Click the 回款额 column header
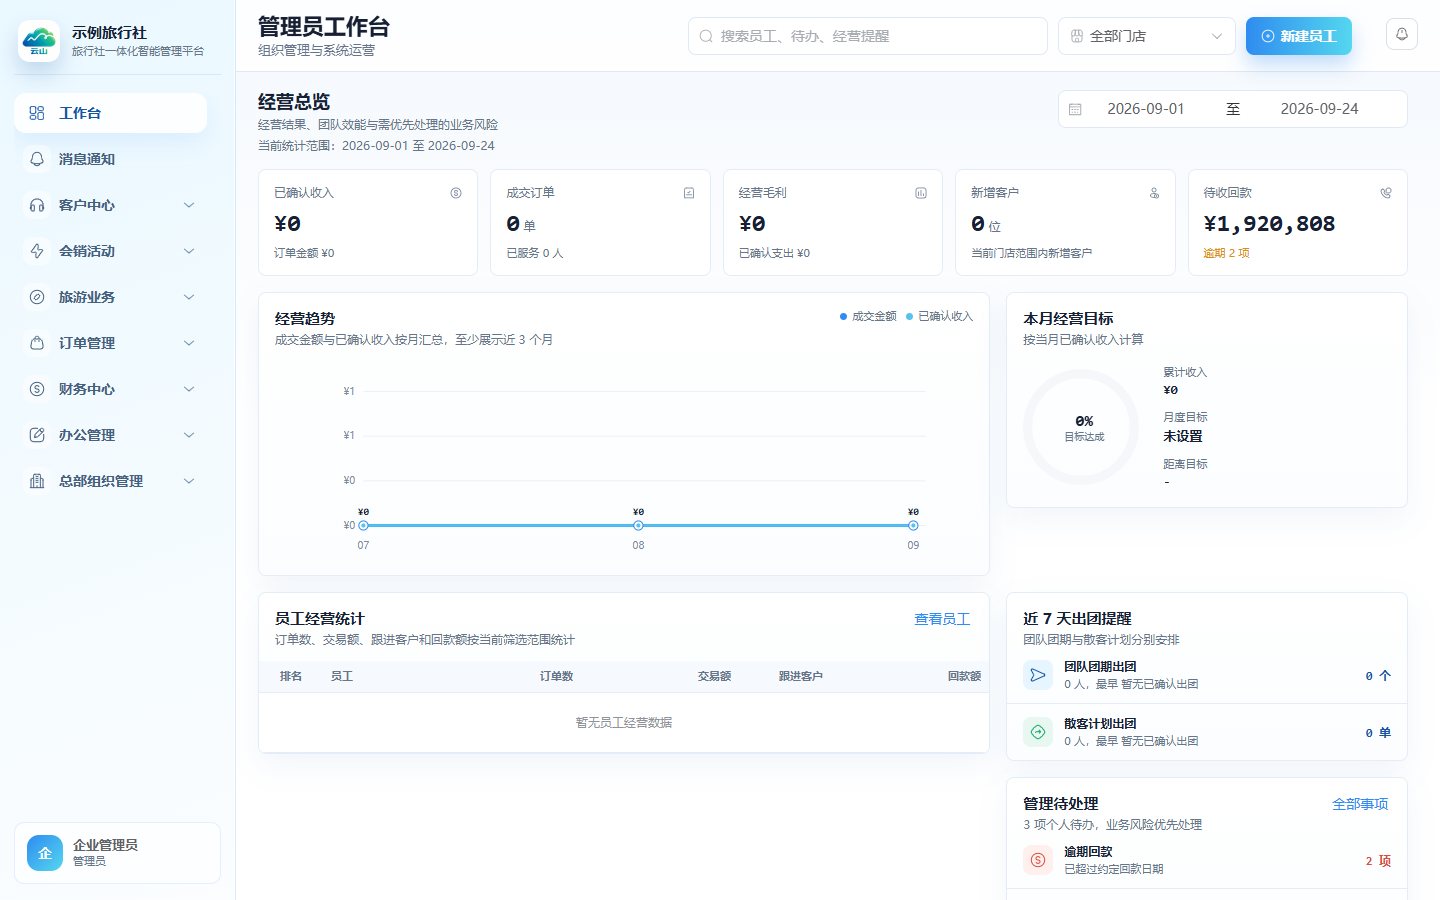 964,676
